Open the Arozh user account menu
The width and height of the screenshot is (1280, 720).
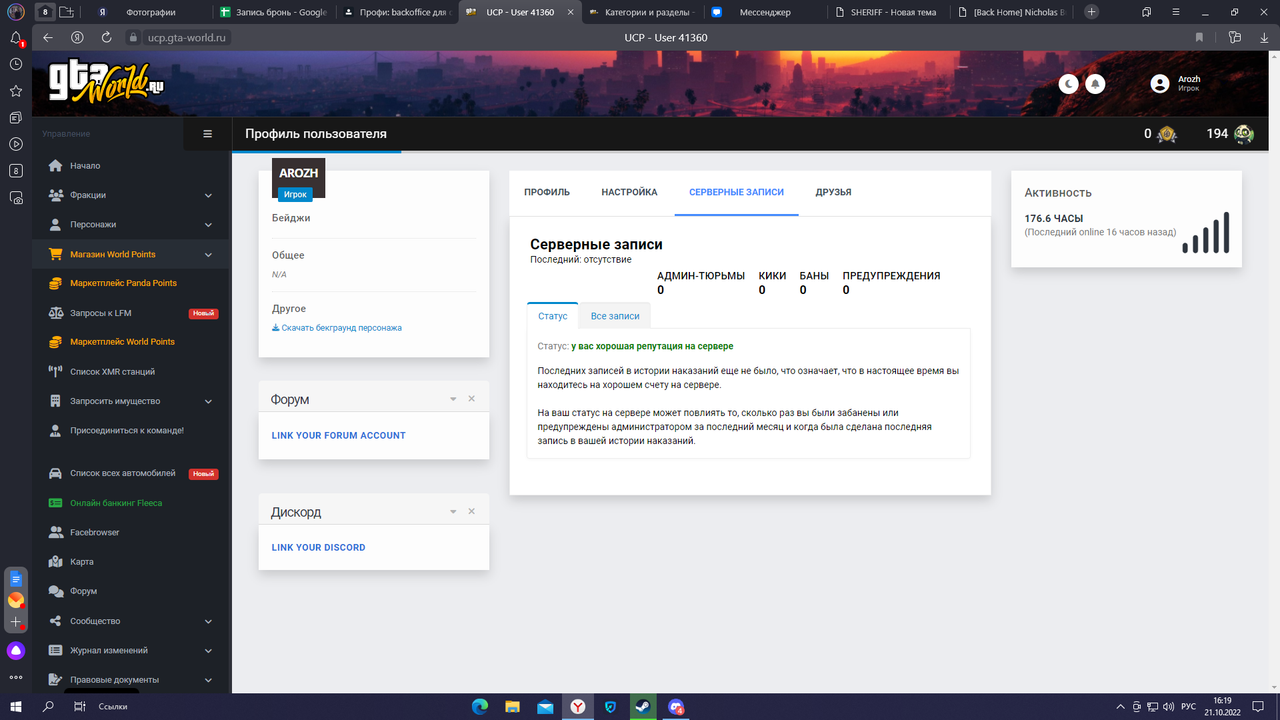pos(1176,84)
